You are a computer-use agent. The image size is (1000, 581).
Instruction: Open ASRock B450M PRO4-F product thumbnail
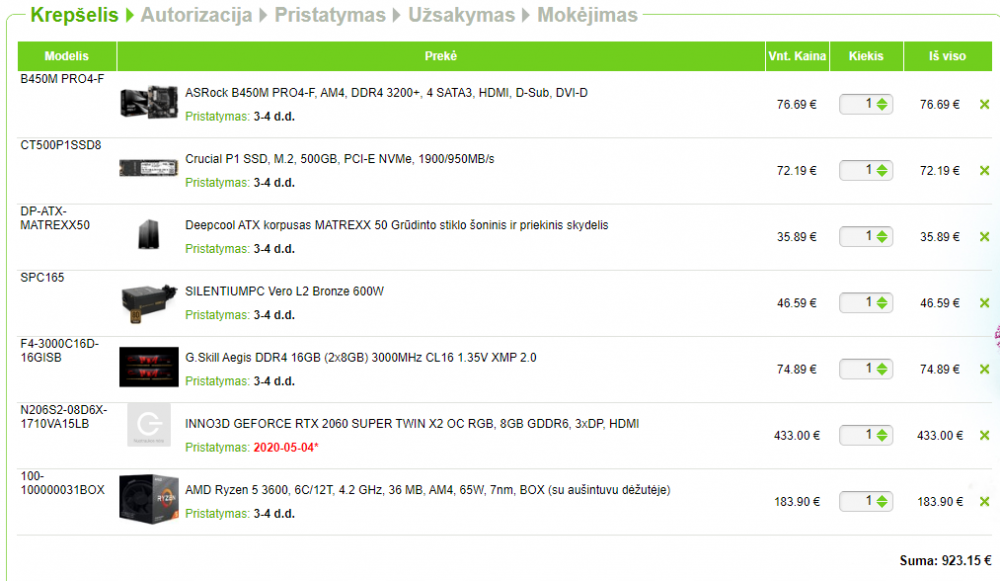coord(149,102)
